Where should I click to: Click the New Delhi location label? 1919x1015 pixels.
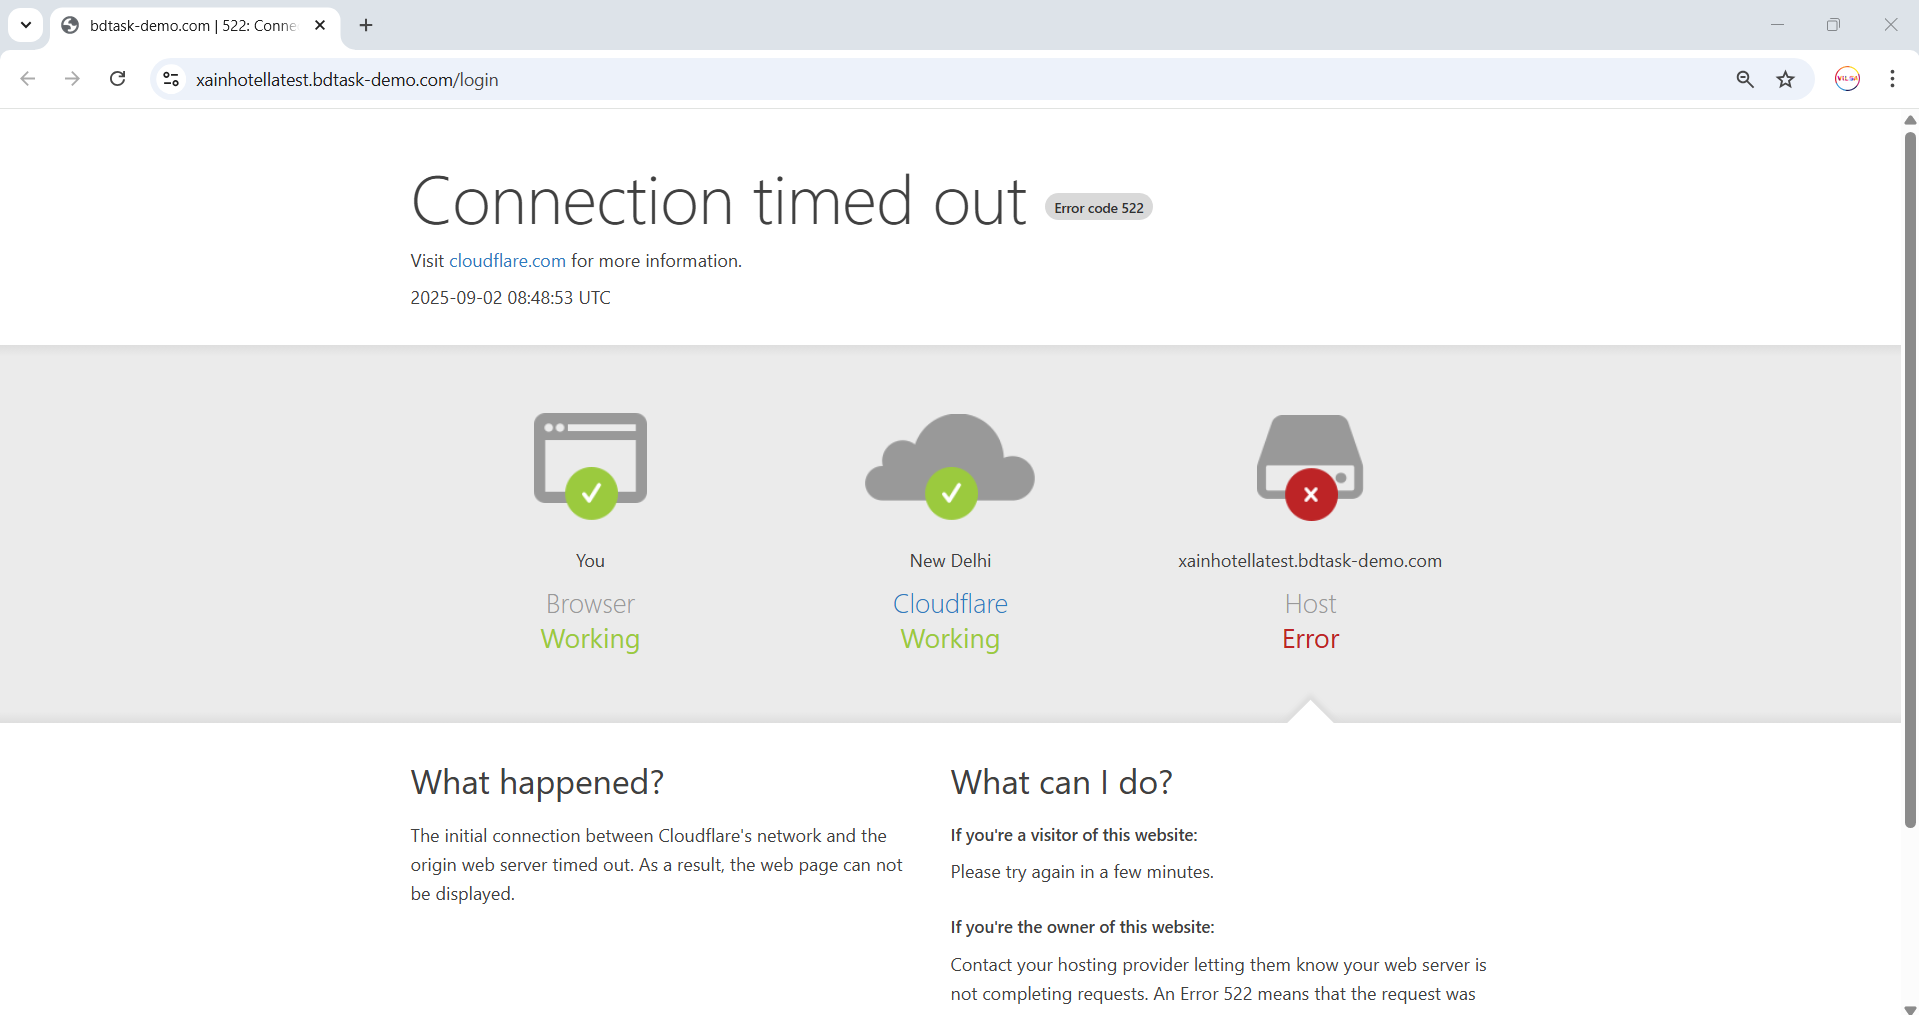pos(950,561)
